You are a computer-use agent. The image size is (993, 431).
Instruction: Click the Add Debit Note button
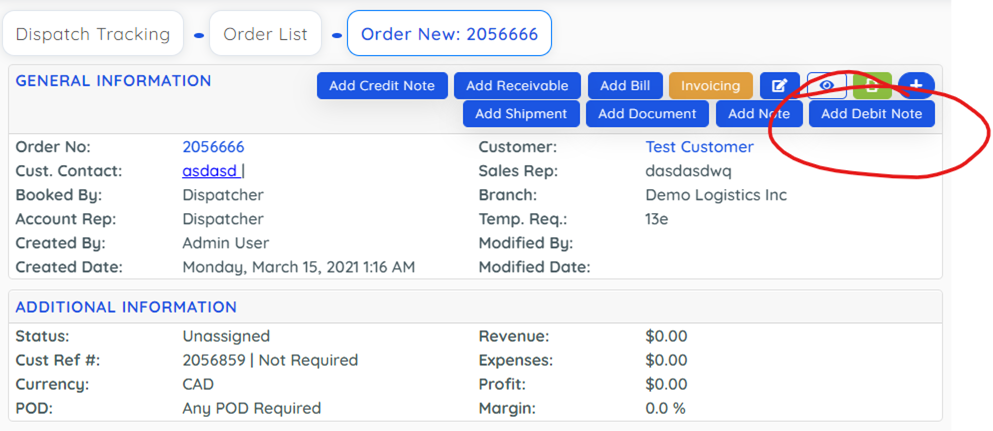coord(871,114)
